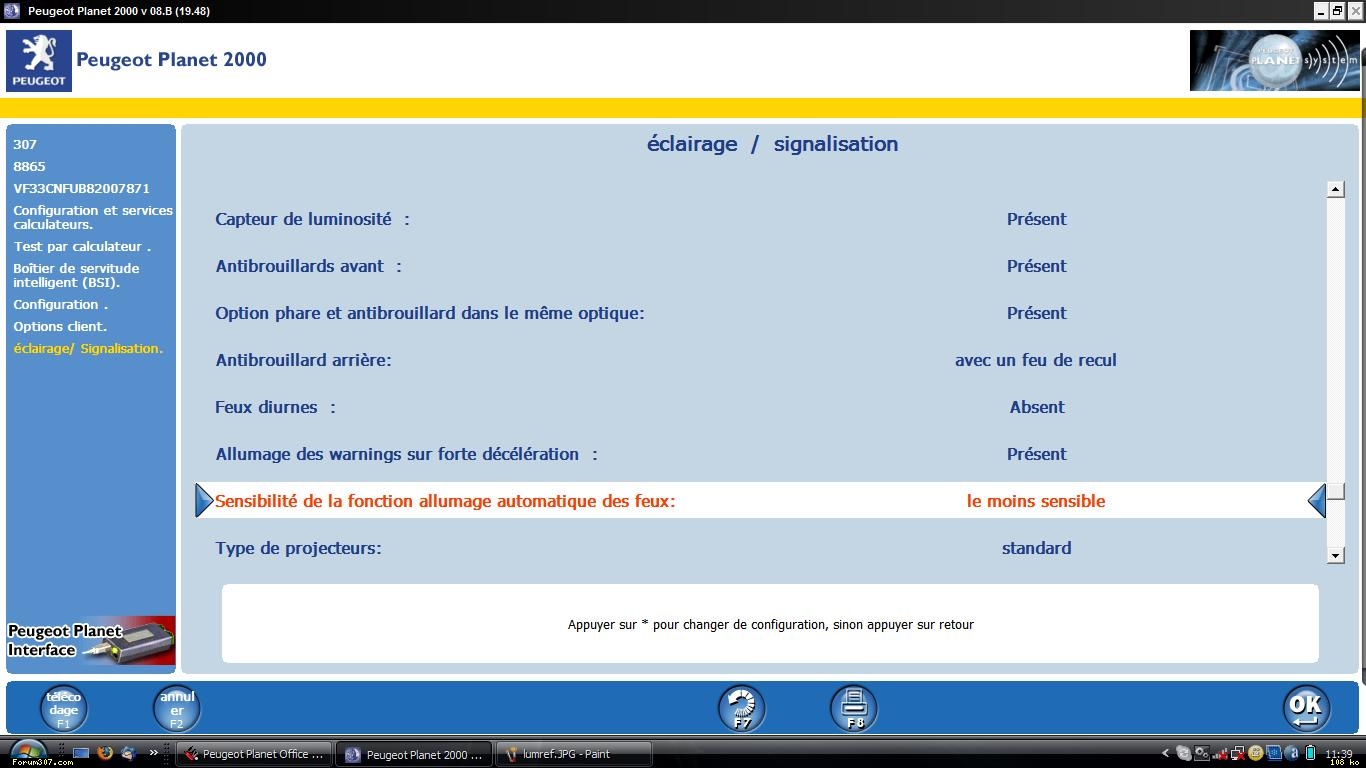Click the left blue selection arrow
Viewport: 1366px width, 768px height.
click(204, 500)
